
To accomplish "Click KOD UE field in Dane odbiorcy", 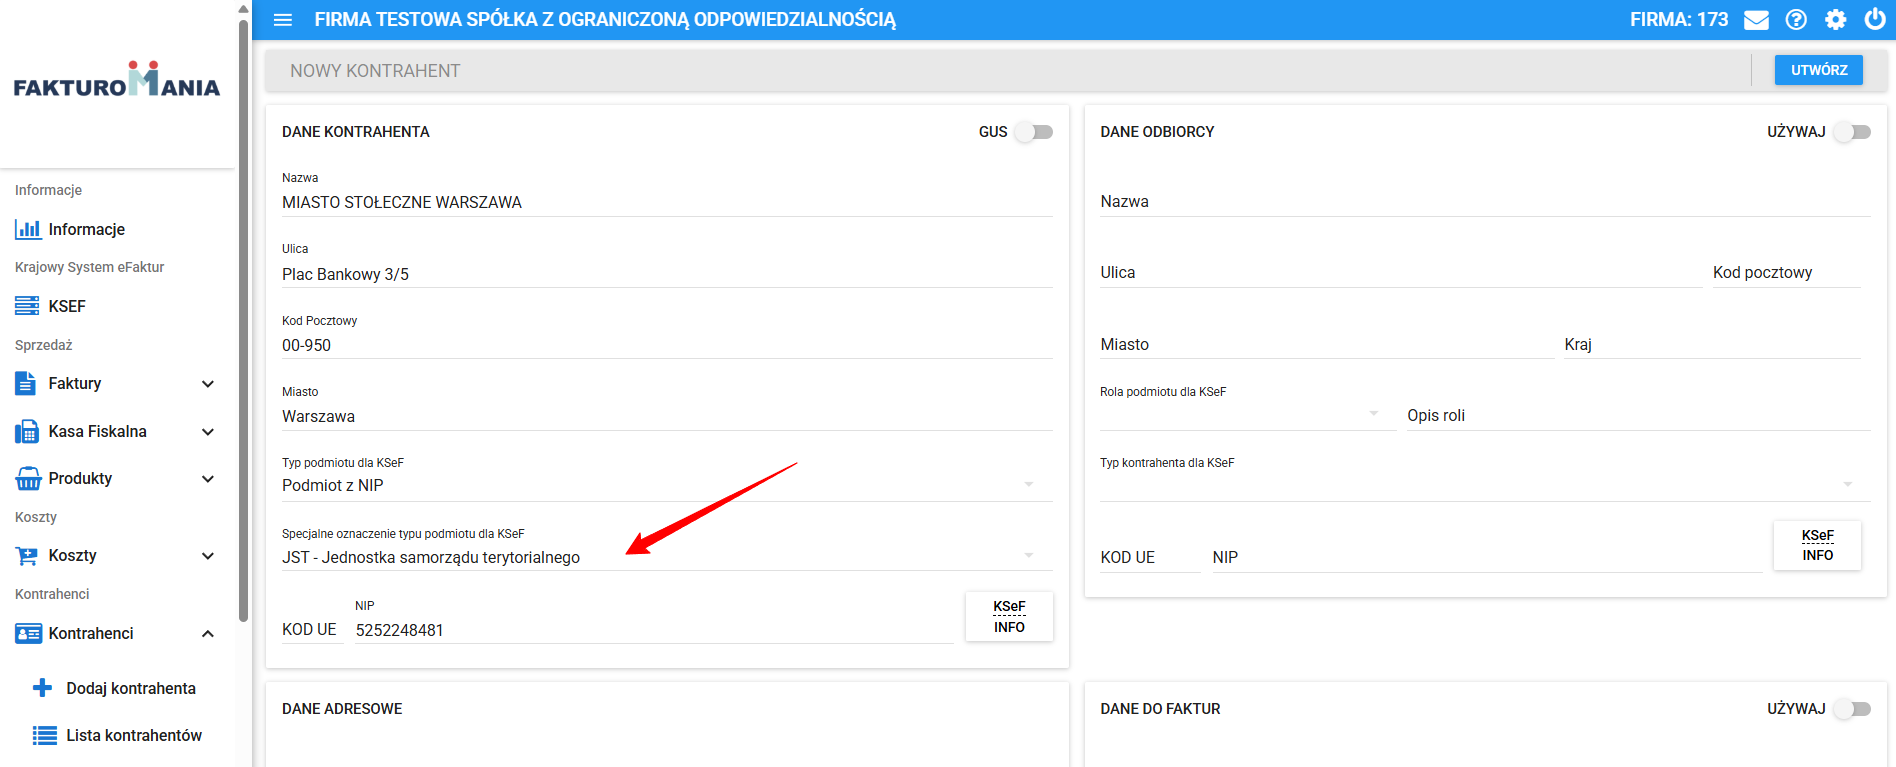I will tap(1150, 557).
